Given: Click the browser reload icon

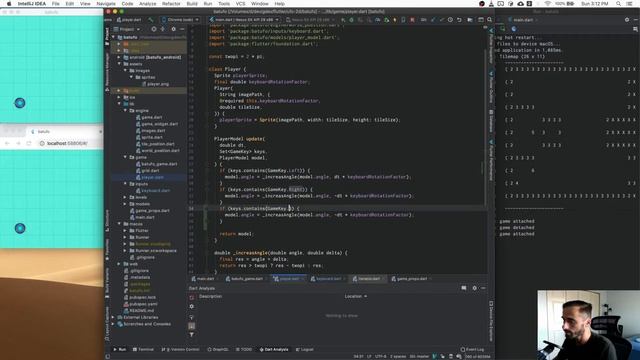Looking at the screenshot, I should pos(29,143).
